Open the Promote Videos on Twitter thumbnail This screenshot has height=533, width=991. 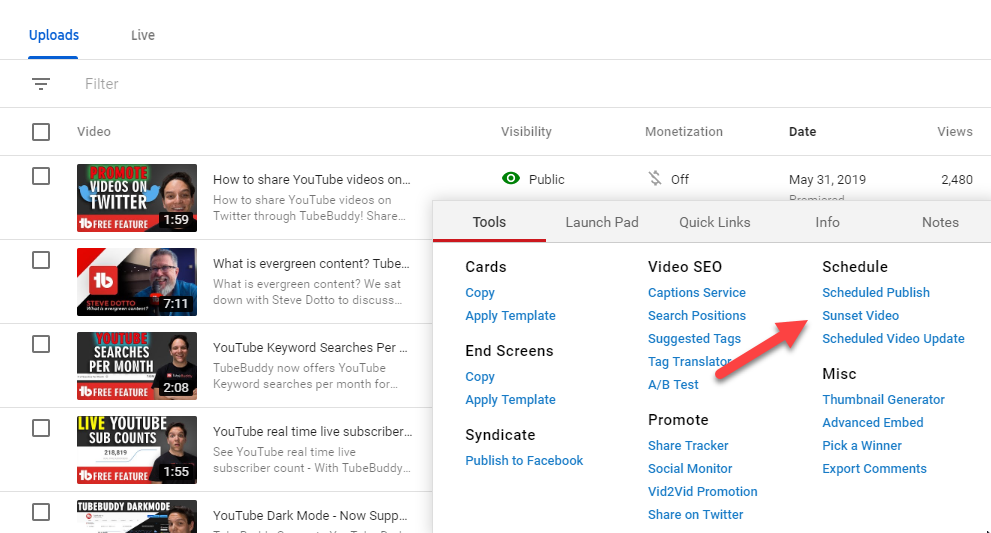coord(136,198)
